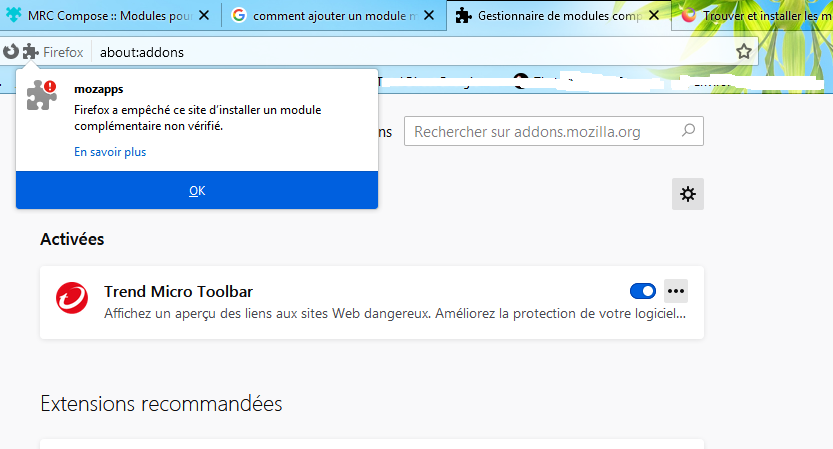This screenshot has width=833, height=449.
Task: Open the 'En savoir plus' link
Action: tap(110, 152)
